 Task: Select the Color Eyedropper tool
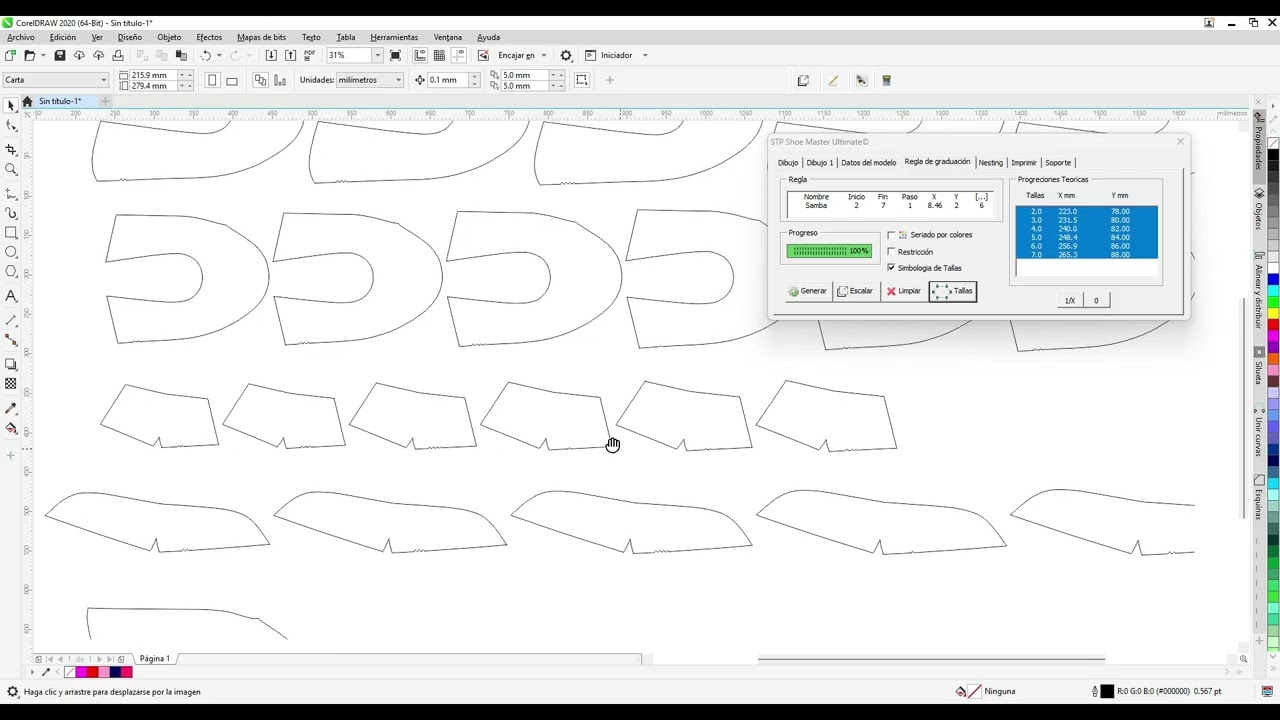(x=11, y=409)
